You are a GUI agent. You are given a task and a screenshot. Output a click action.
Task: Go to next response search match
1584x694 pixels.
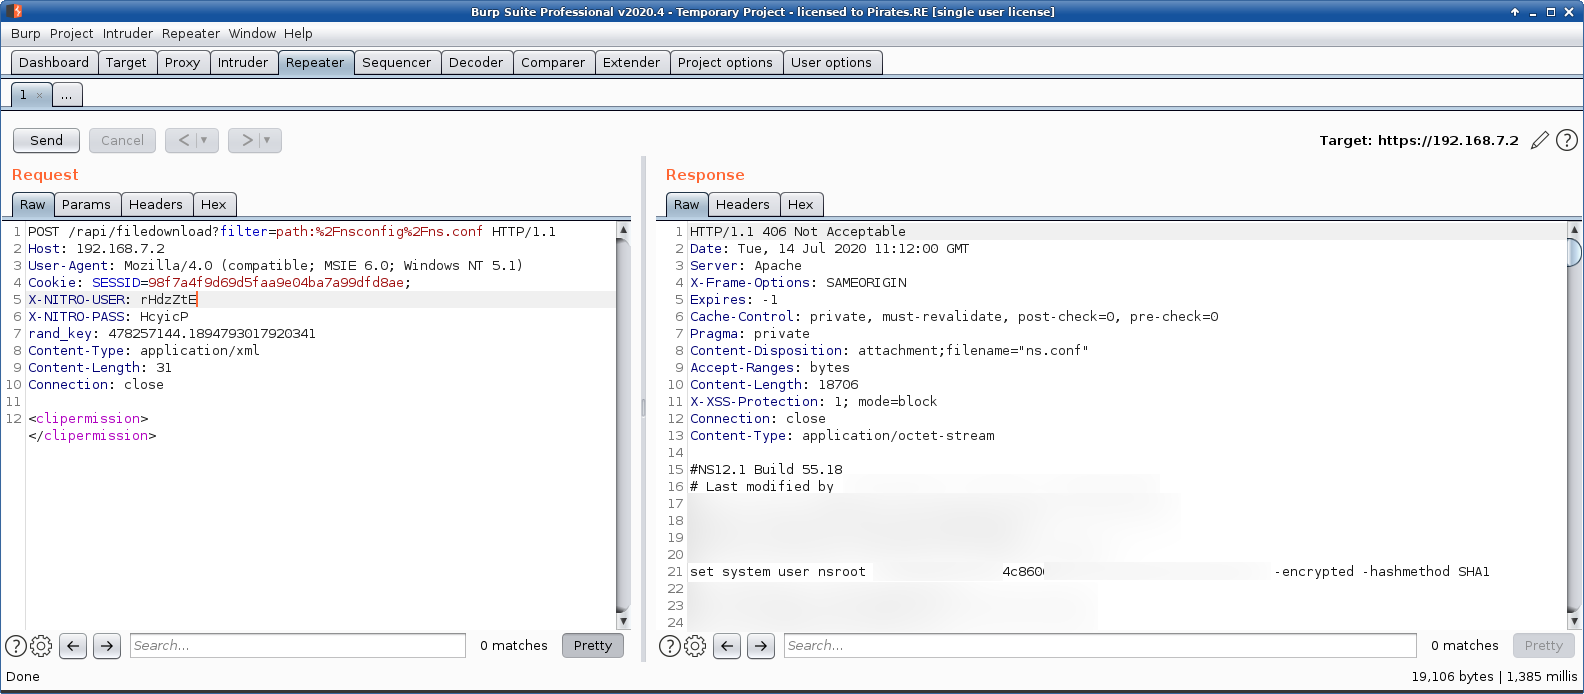(761, 646)
